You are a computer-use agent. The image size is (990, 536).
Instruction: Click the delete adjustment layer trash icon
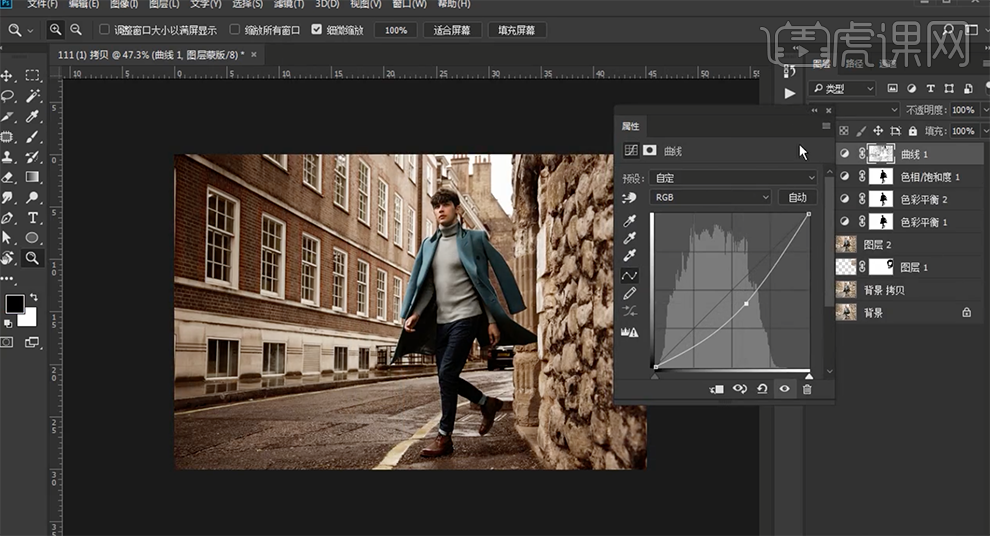point(807,389)
